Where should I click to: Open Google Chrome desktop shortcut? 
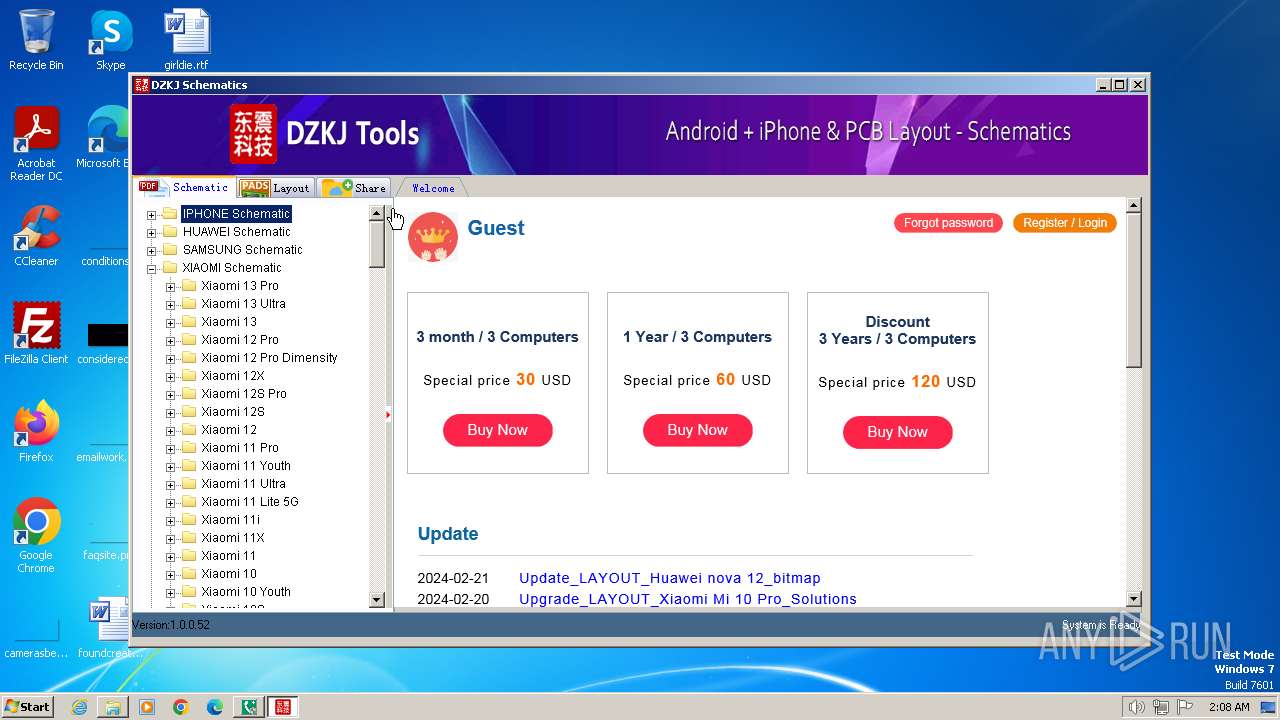click(36, 535)
